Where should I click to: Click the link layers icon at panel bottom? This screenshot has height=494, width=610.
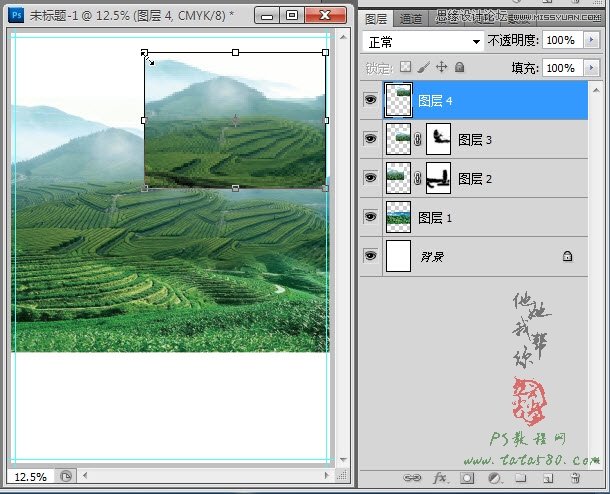412,478
